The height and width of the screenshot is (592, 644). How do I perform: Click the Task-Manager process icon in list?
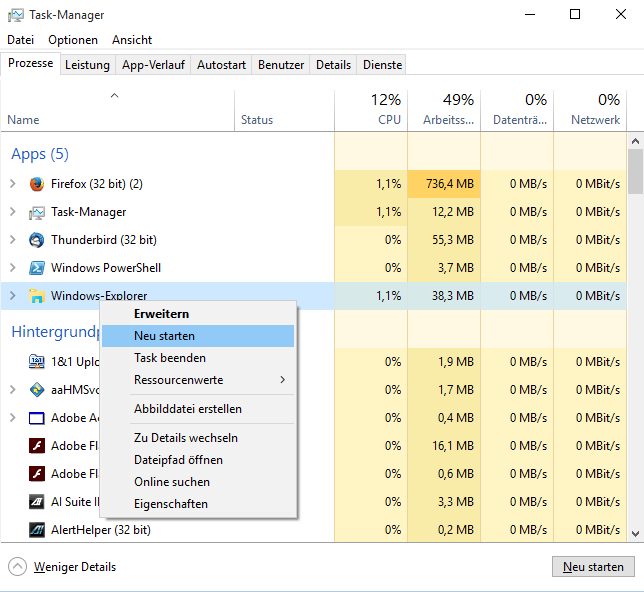pyautogui.click(x=37, y=212)
